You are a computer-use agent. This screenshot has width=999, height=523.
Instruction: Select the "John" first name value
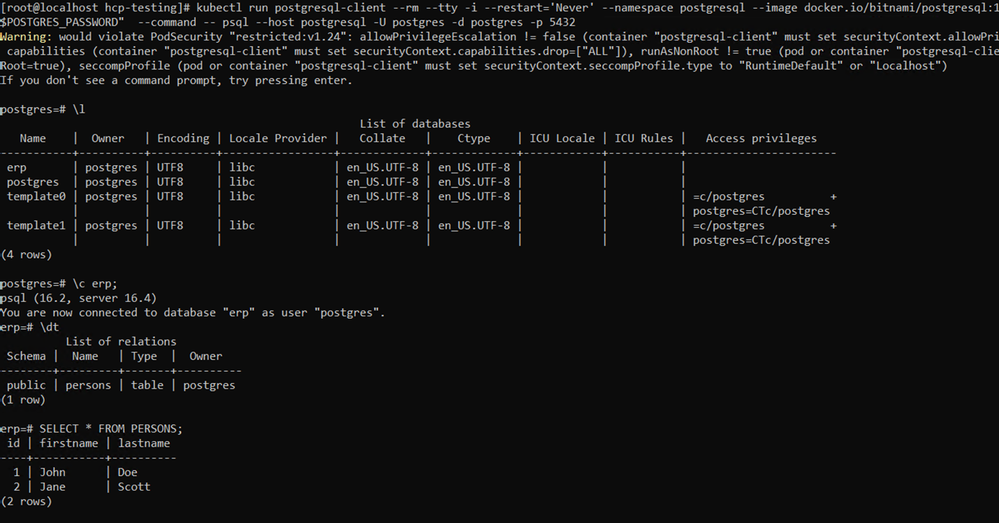(x=52, y=472)
